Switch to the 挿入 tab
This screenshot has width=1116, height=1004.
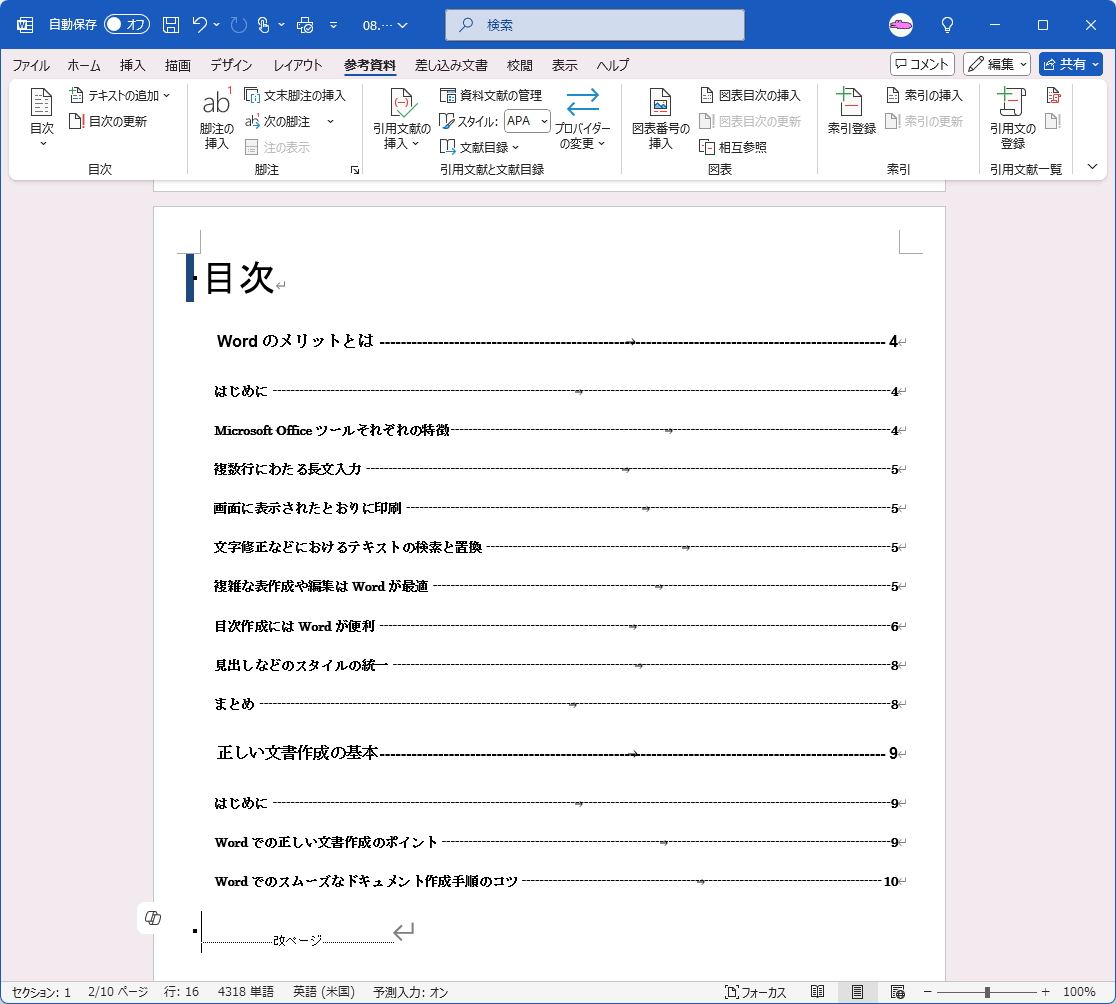132,65
